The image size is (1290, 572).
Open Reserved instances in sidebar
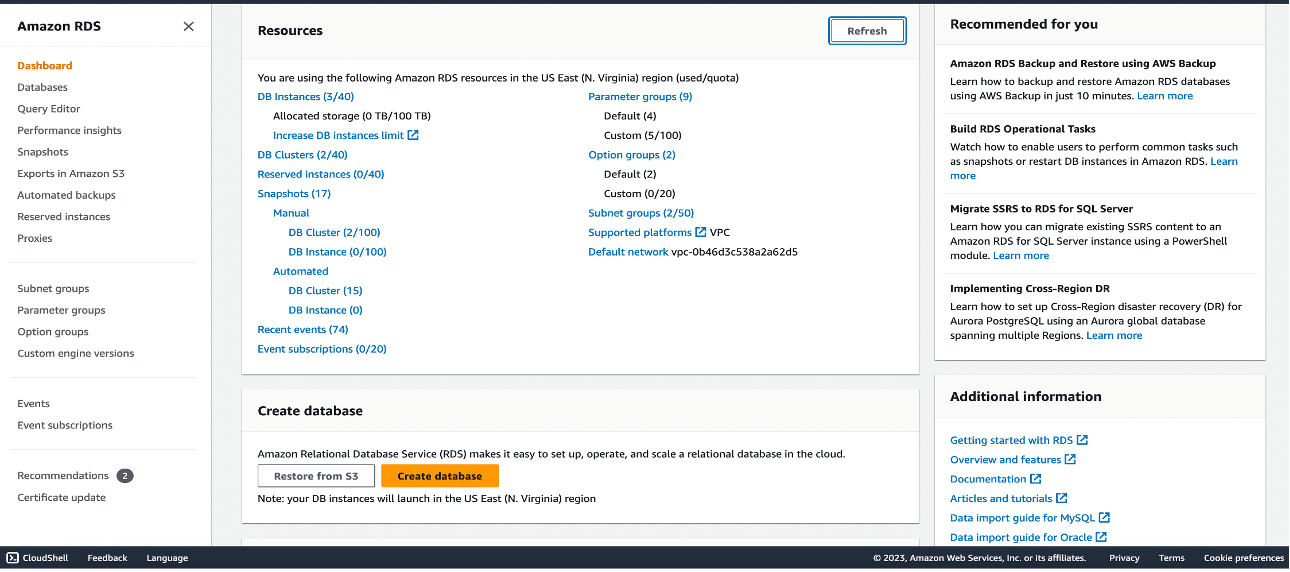pyautogui.click(x=64, y=217)
